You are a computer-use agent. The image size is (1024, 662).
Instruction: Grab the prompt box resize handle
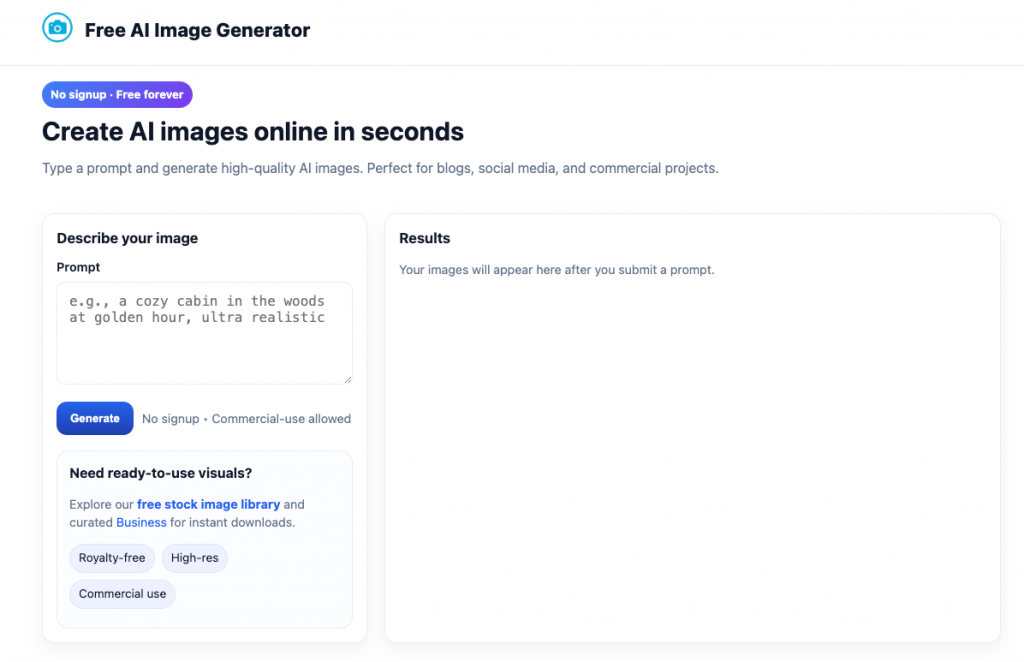pyautogui.click(x=347, y=379)
